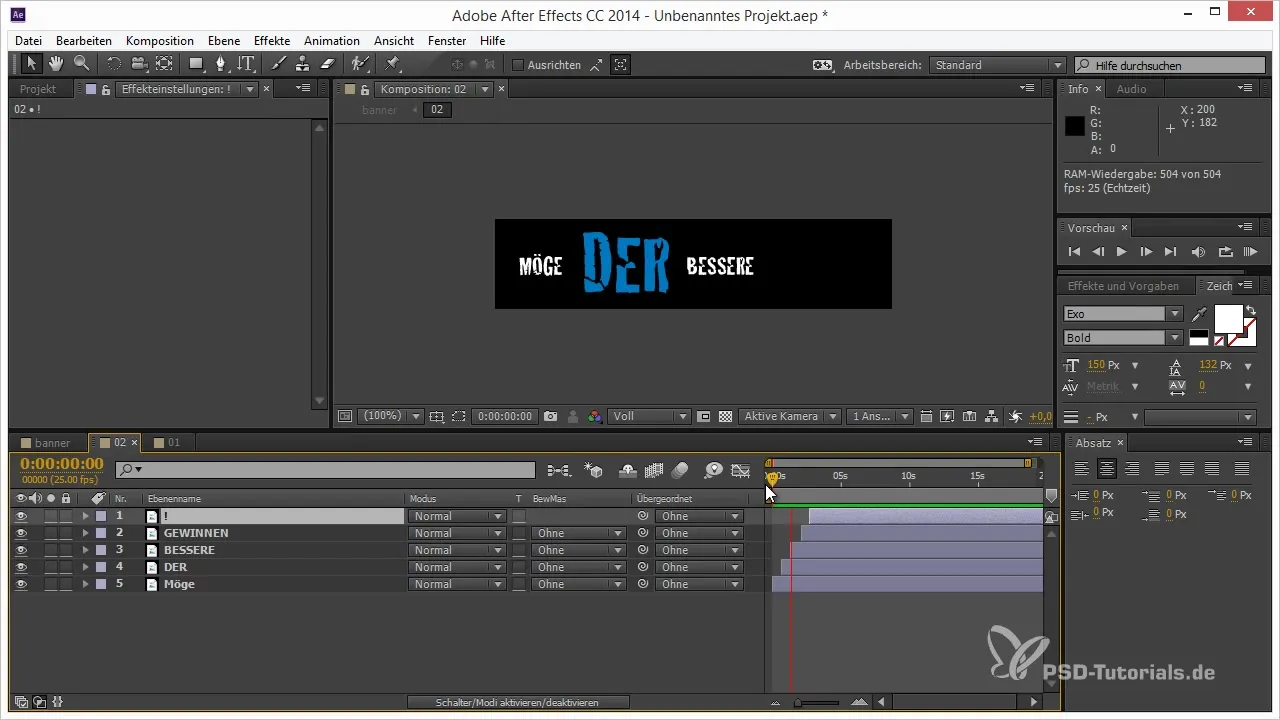Expand the DER layer properties
This screenshot has height=720, width=1280.
(85, 567)
